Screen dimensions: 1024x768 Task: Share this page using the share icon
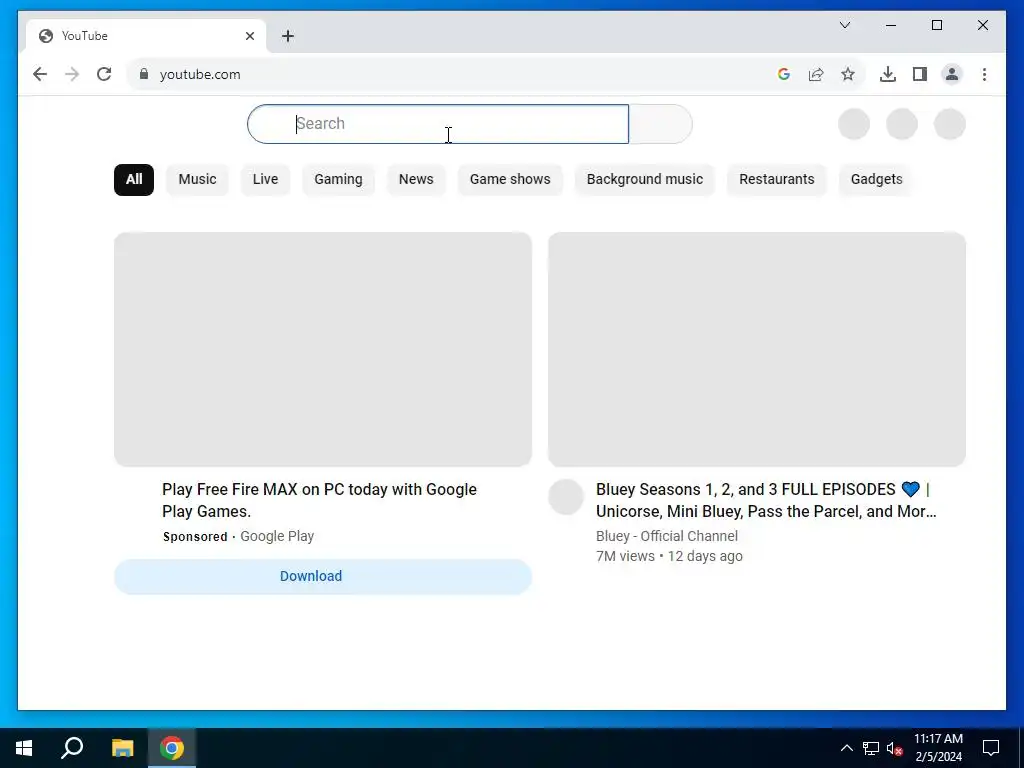[x=816, y=74]
